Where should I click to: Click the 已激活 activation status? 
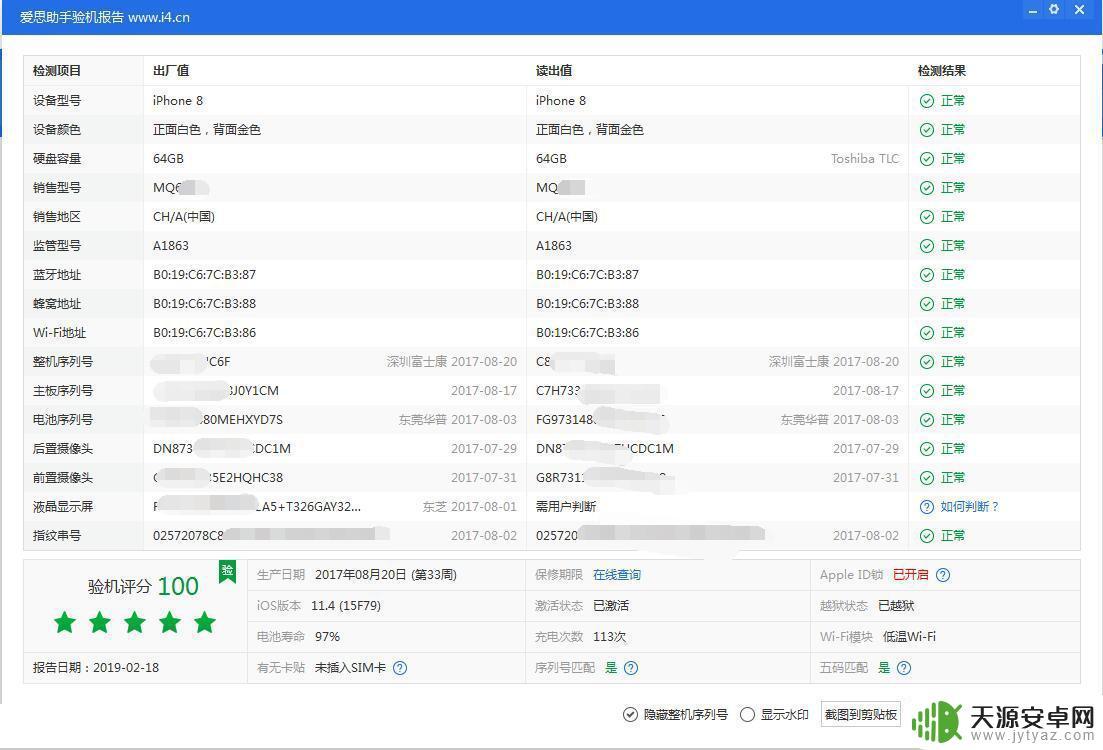[x=611, y=606]
